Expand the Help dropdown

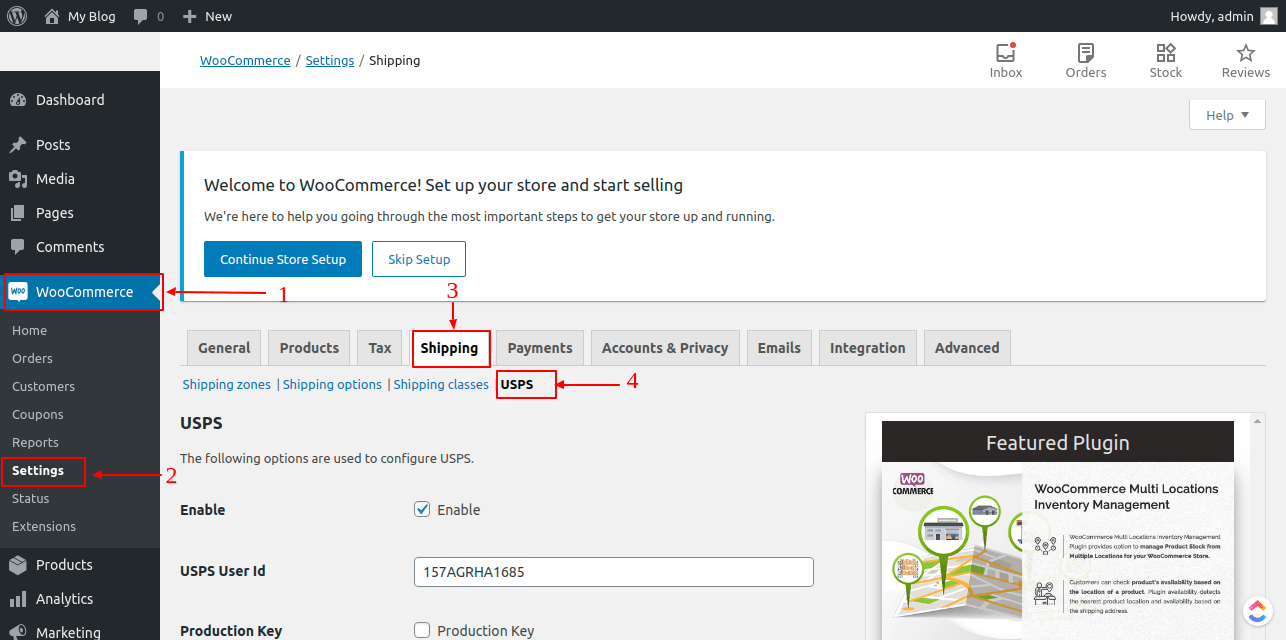tap(1227, 114)
